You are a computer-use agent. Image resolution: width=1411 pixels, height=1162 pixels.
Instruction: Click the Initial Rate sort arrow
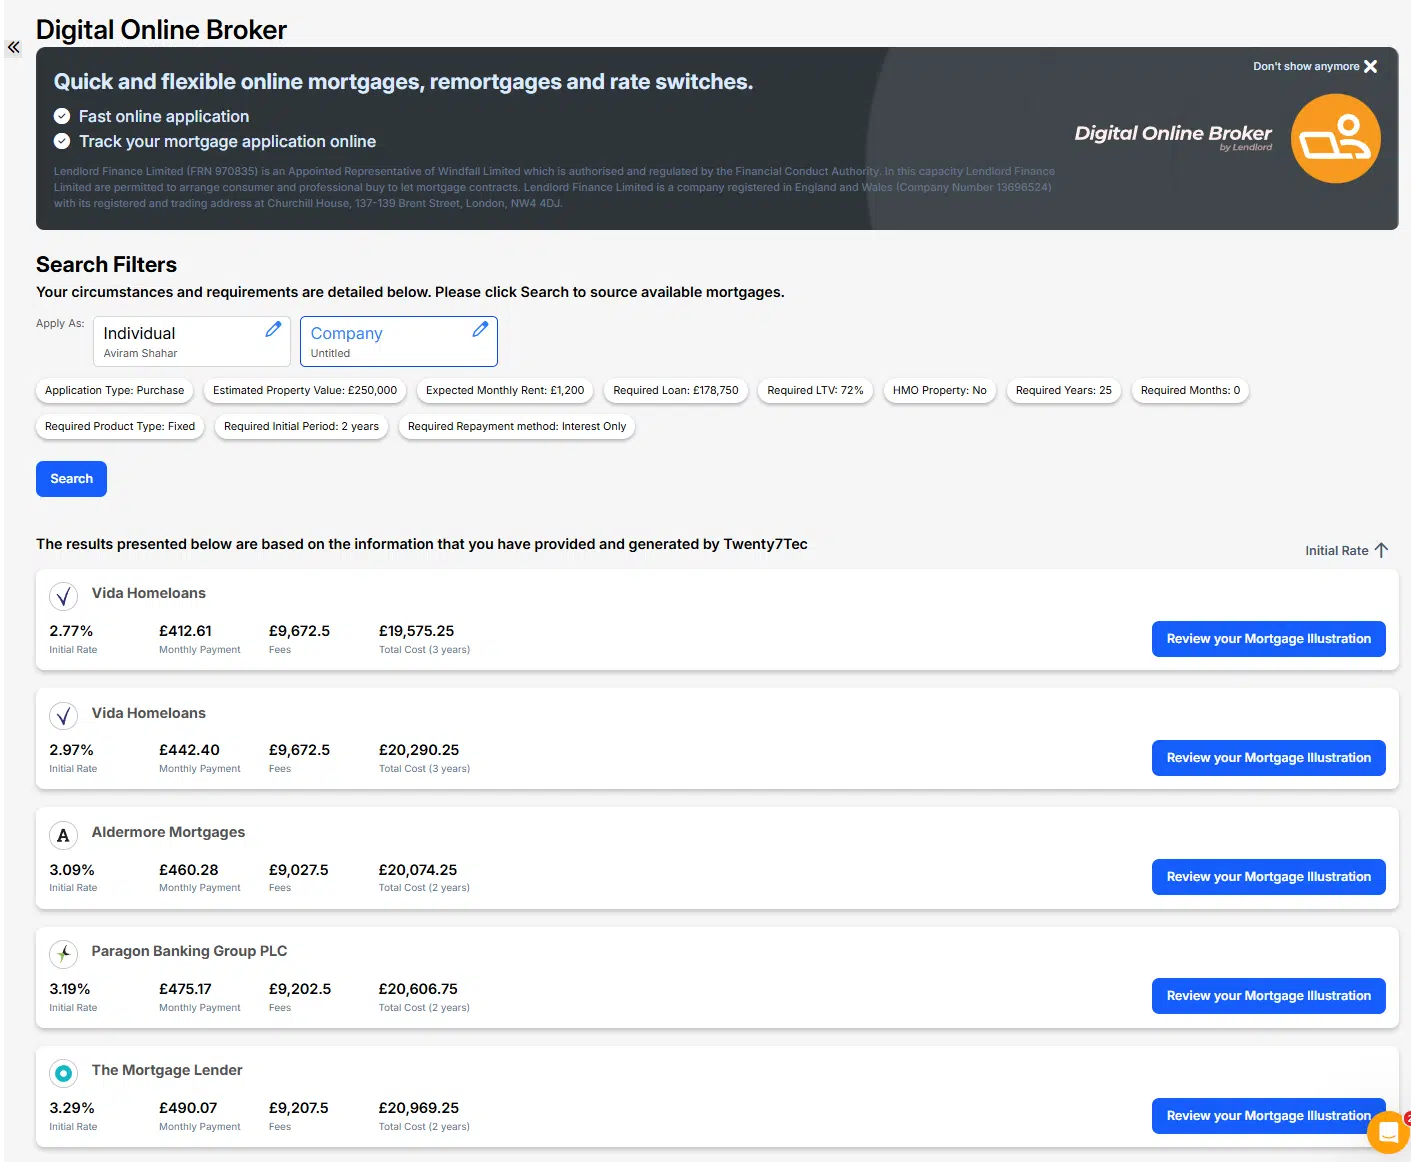[1381, 550]
